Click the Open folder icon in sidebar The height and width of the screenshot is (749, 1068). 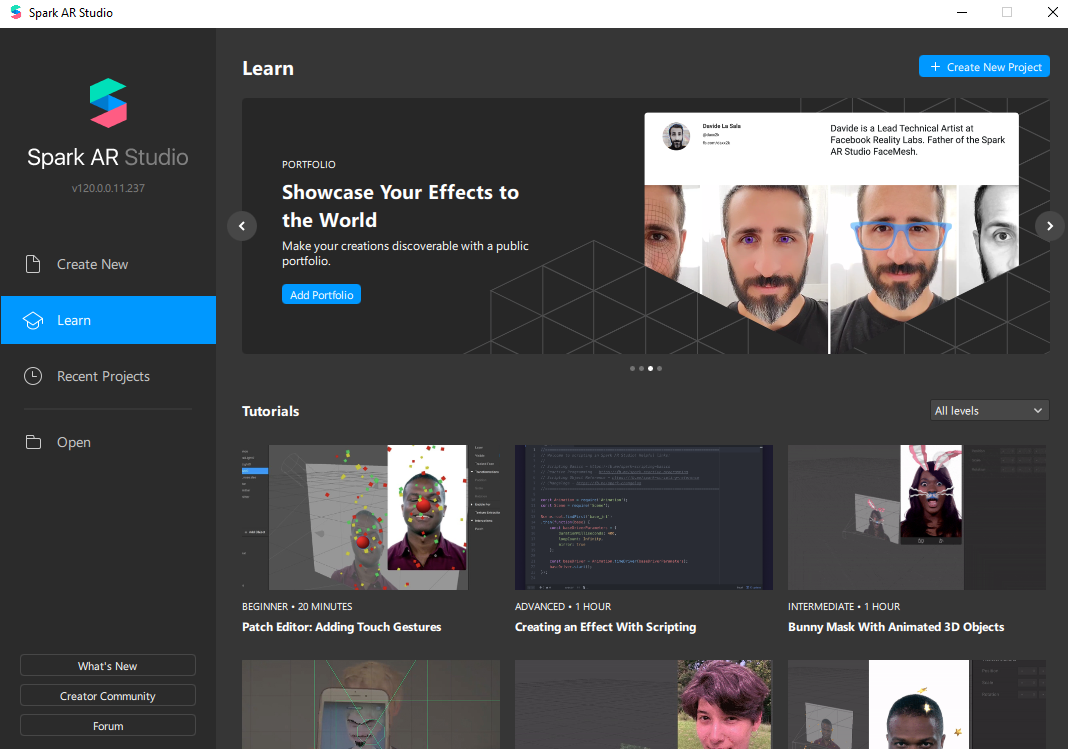33,442
